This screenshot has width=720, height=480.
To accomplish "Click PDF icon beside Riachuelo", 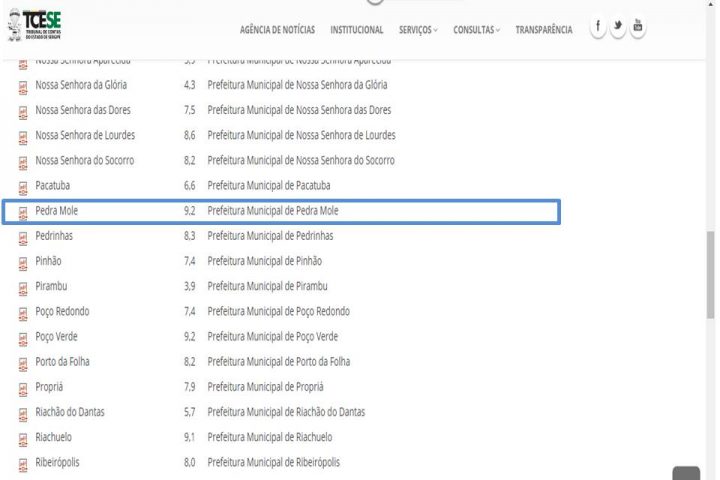I will [x=22, y=439].
